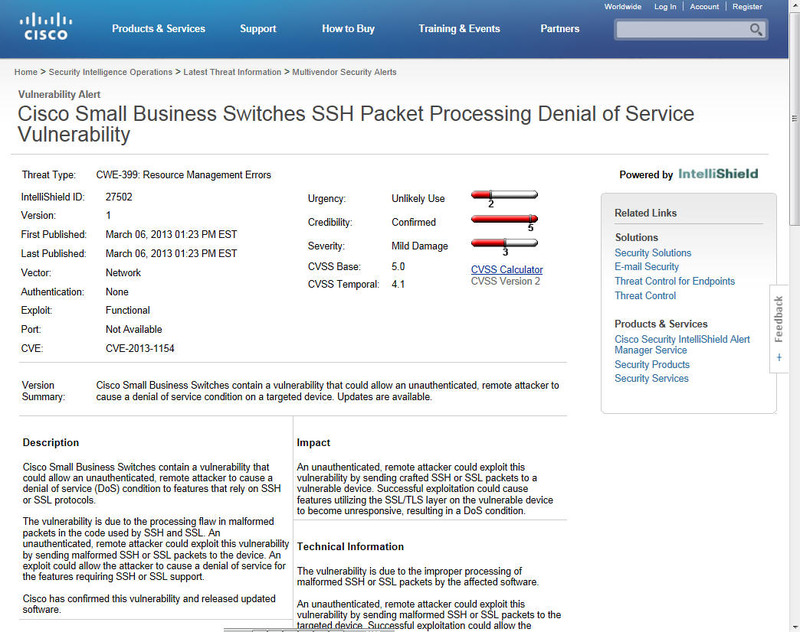Expand the Feedback side tab plus icon

[779, 357]
